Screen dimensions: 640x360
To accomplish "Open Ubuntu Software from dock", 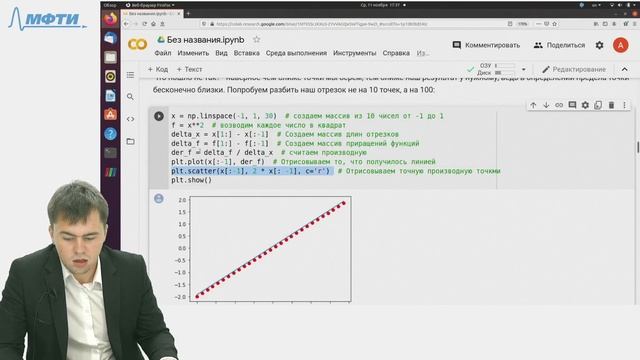I will click(x=110, y=115).
